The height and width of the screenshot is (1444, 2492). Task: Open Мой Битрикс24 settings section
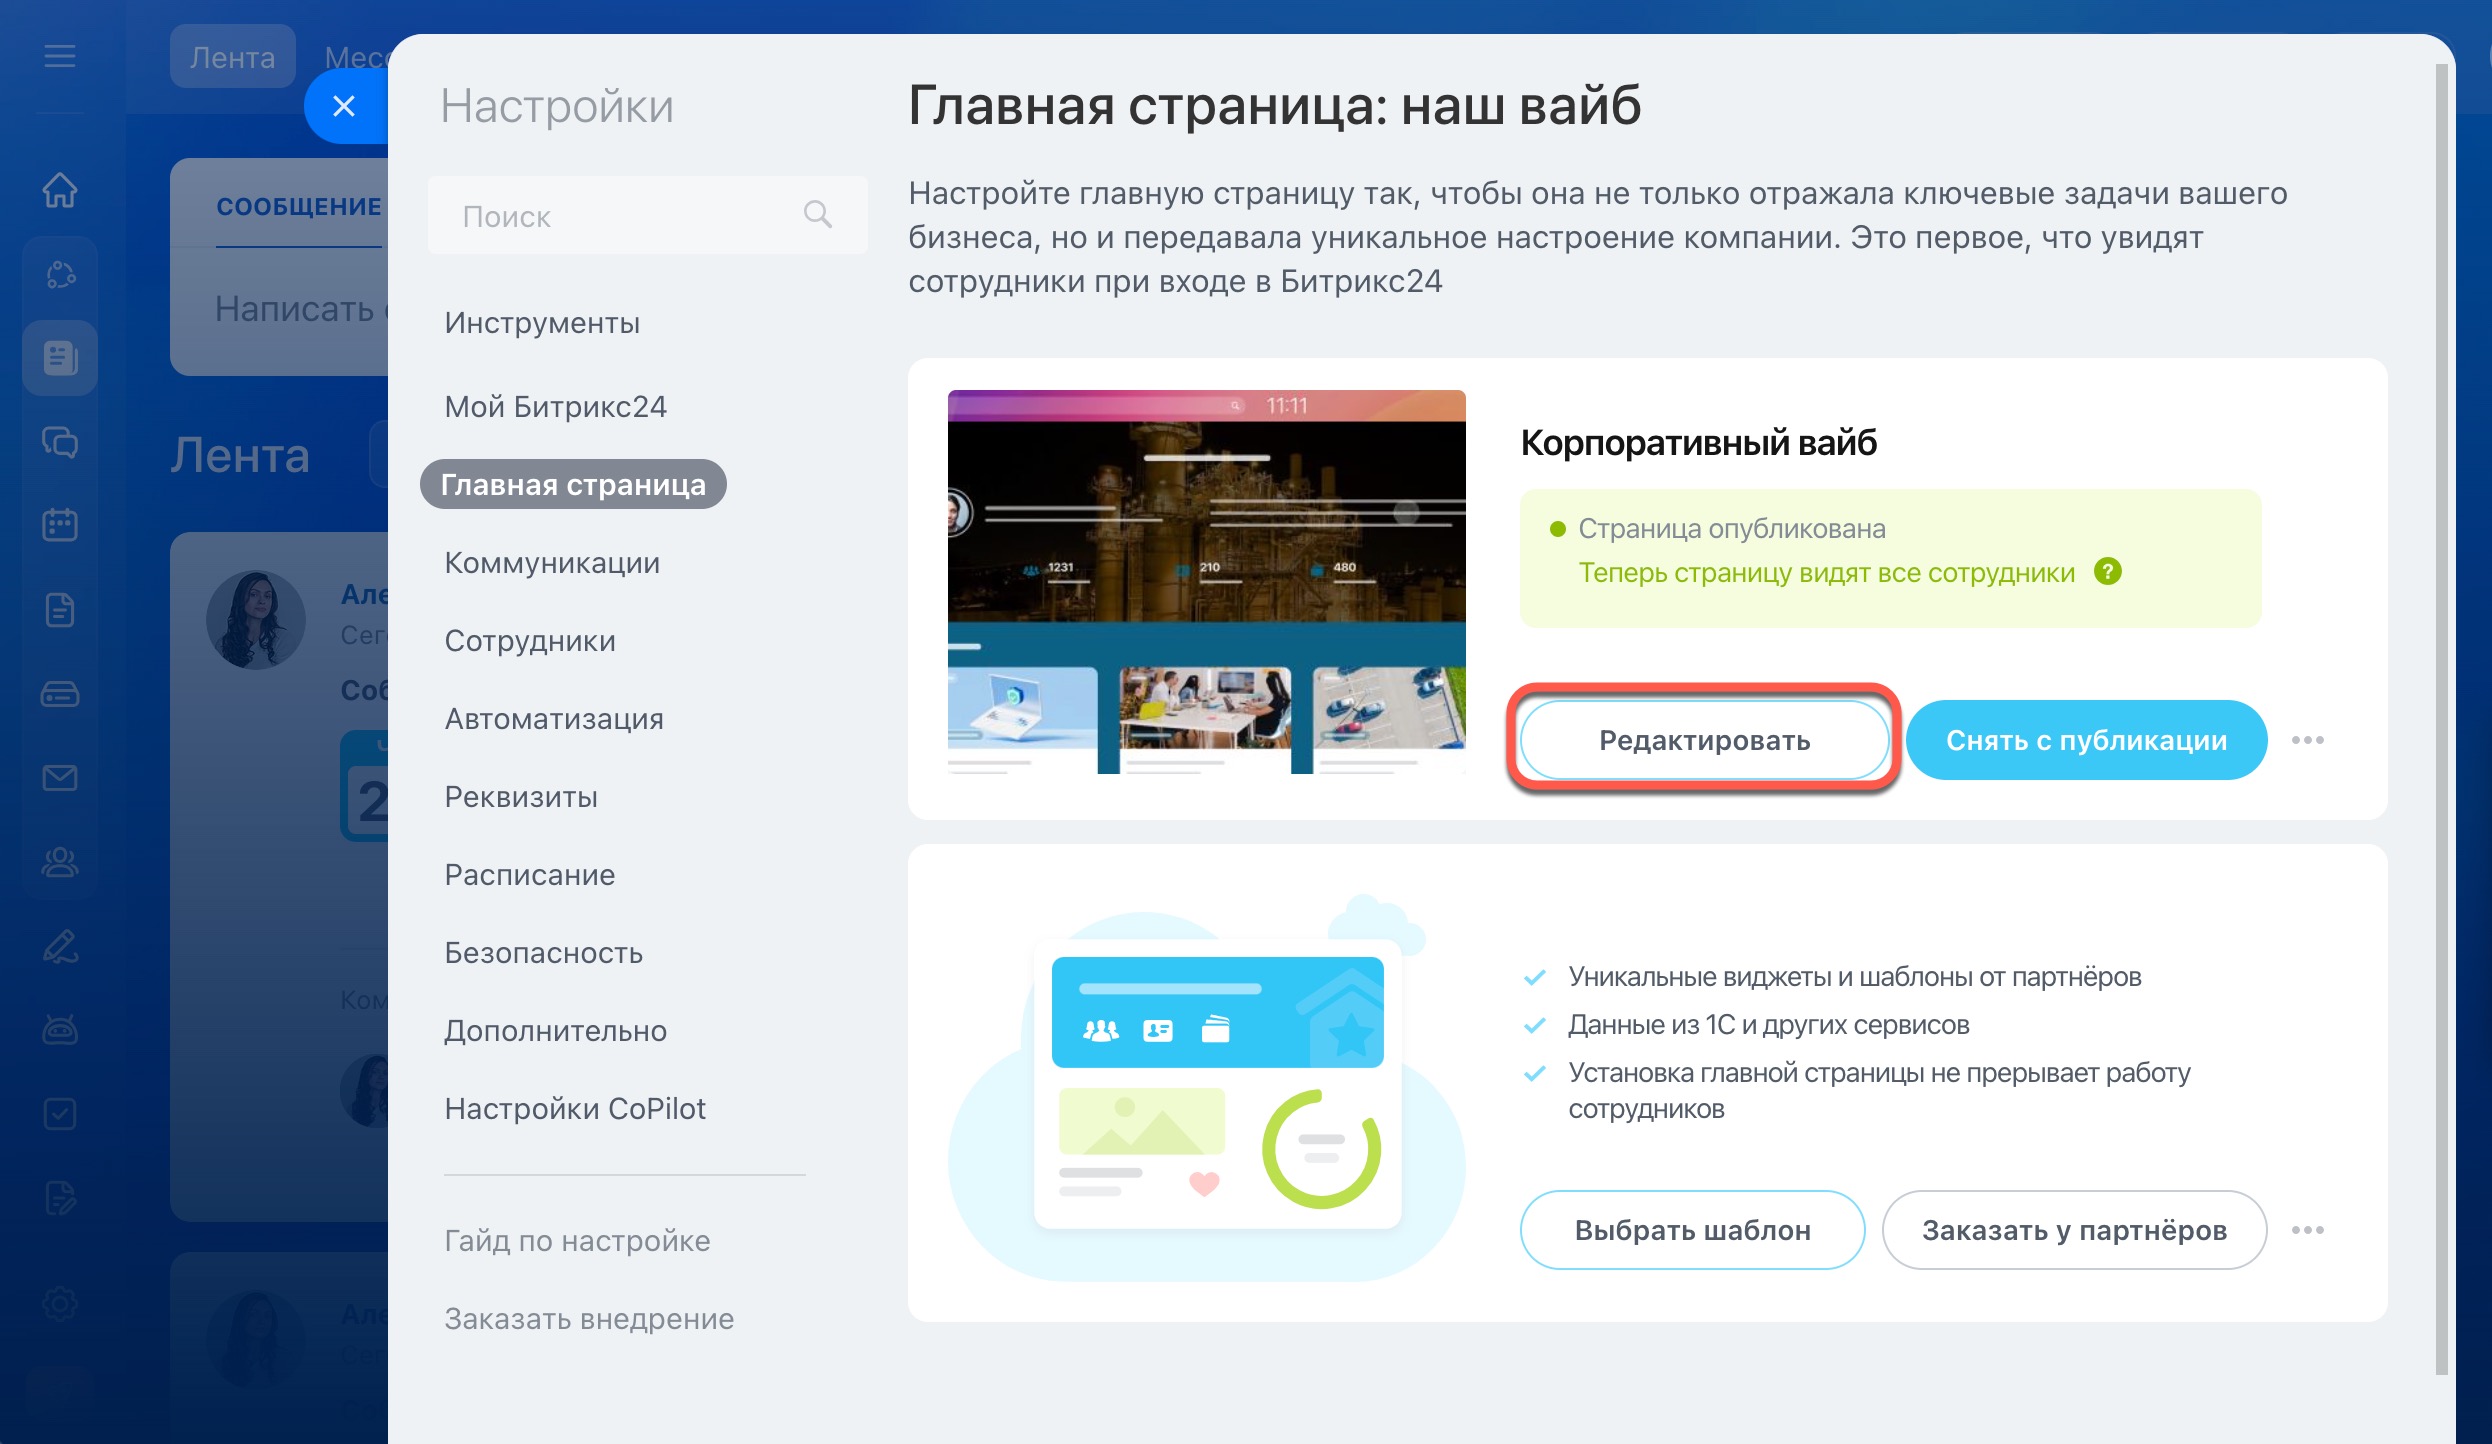click(x=555, y=407)
